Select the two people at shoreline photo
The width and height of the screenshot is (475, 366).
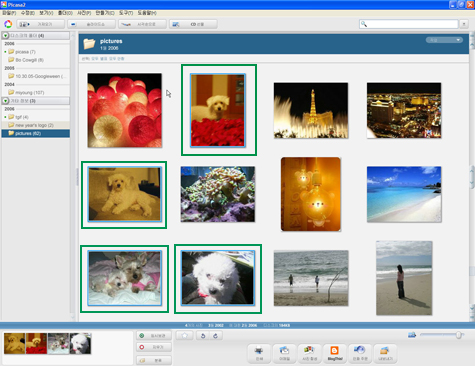[311, 278]
